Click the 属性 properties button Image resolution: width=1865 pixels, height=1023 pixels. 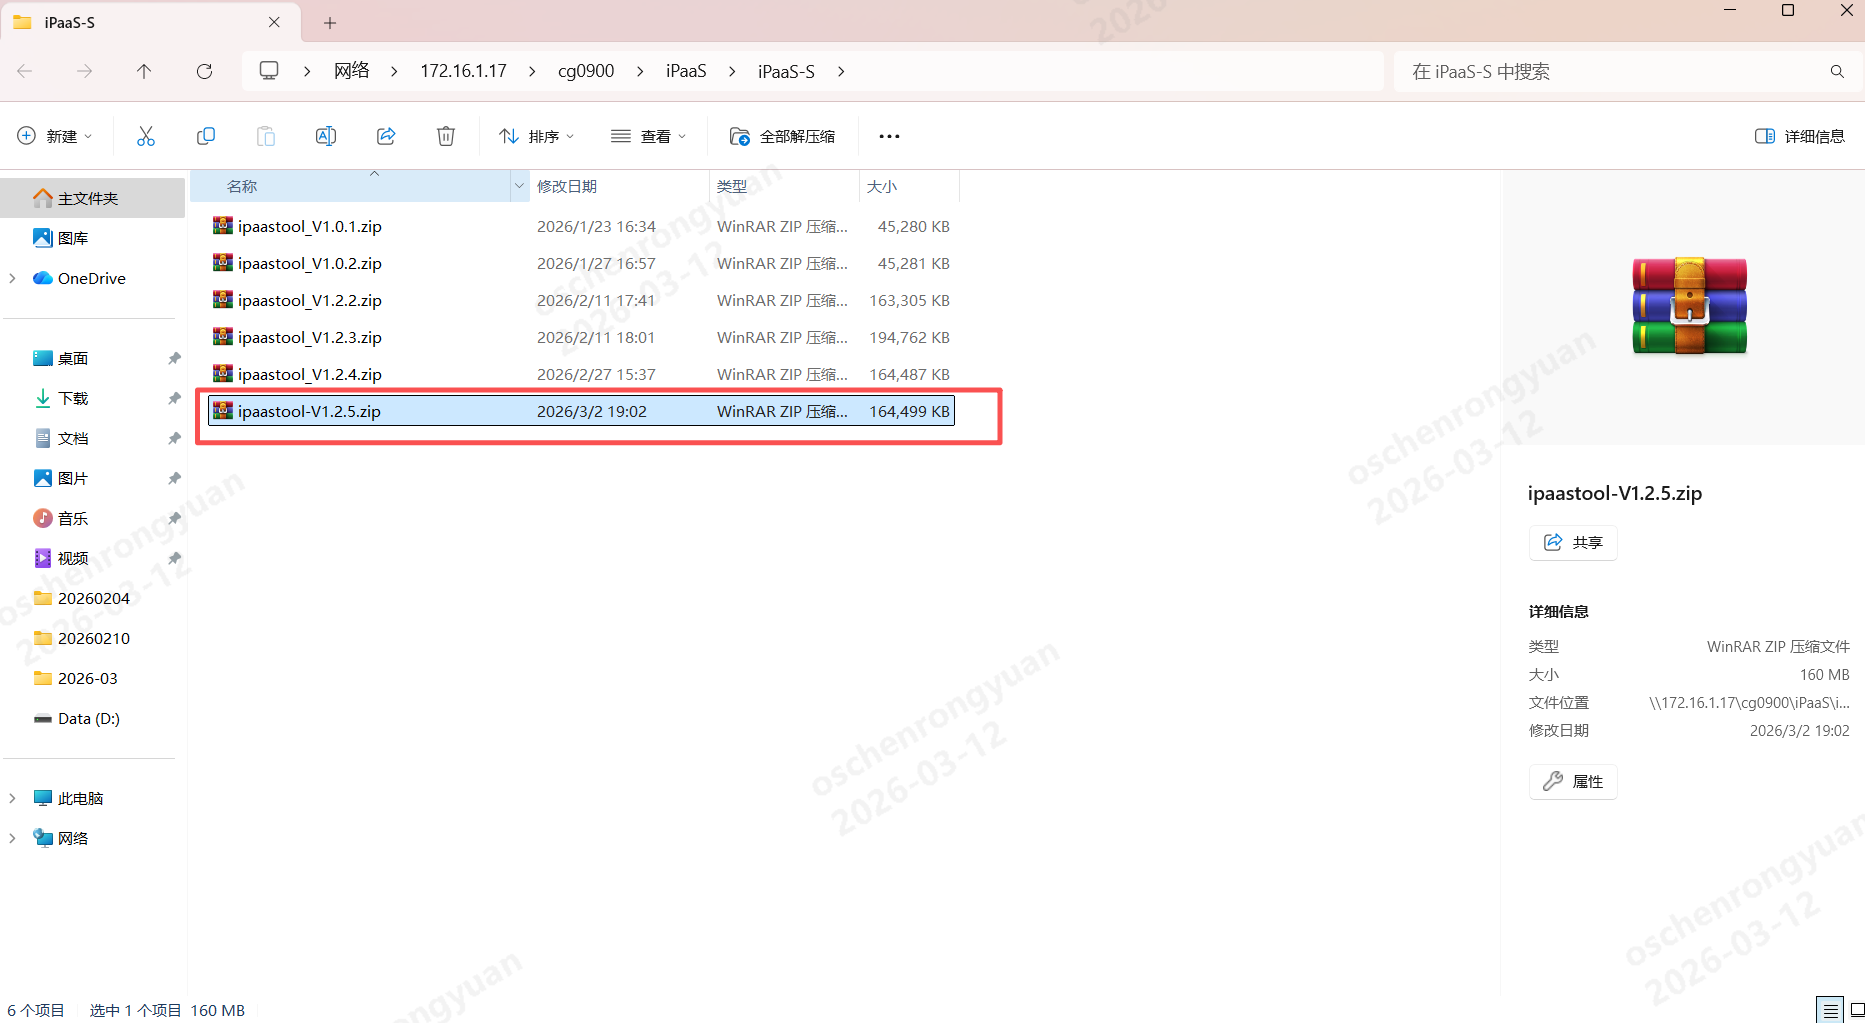coord(1573,781)
